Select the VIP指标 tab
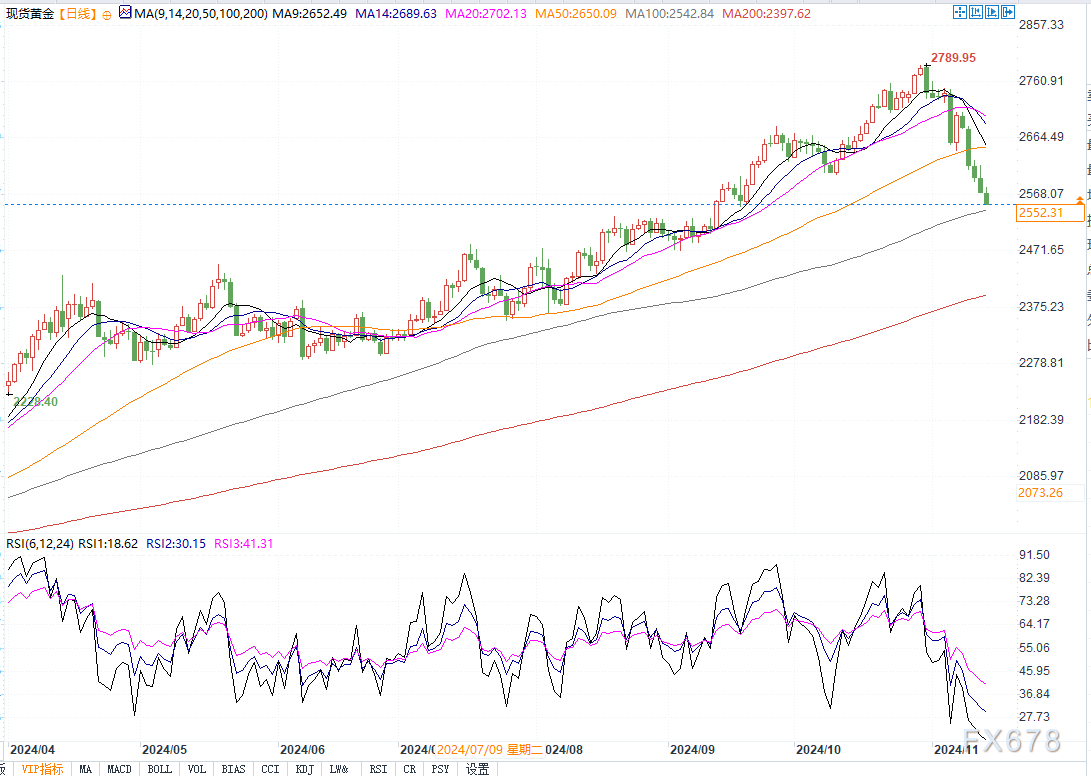Screen dimensions: 1091x776 click(x=41, y=769)
